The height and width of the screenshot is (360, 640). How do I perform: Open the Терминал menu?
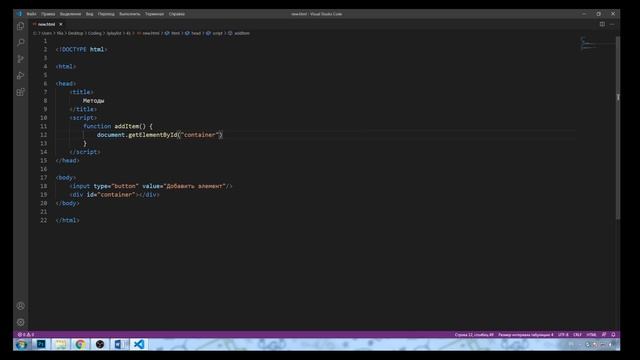[x=154, y=14]
